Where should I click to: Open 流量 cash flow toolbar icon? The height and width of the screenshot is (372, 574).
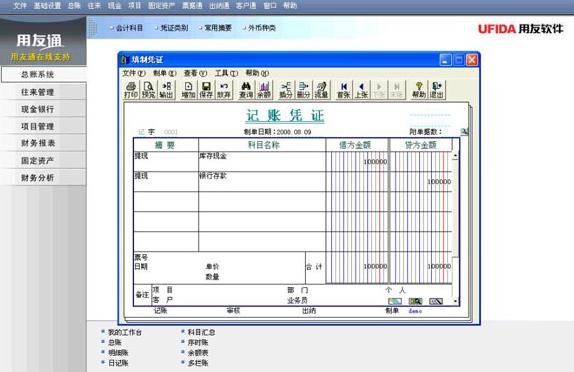tap(321, 90)
